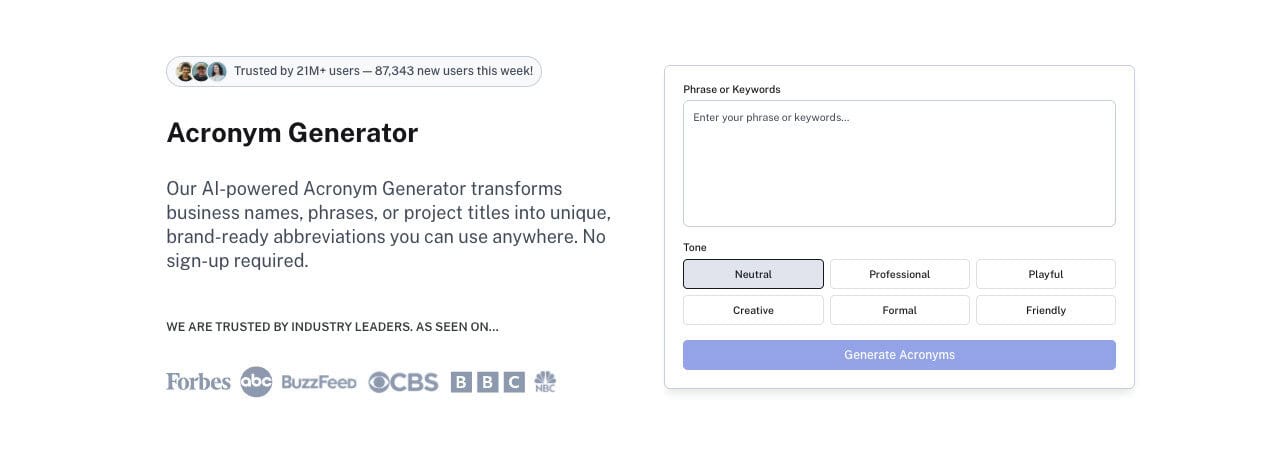Click the leftmost user avatar in badge
The height and width of the screenshot is (457, 1283).
[x=185, y=71]
